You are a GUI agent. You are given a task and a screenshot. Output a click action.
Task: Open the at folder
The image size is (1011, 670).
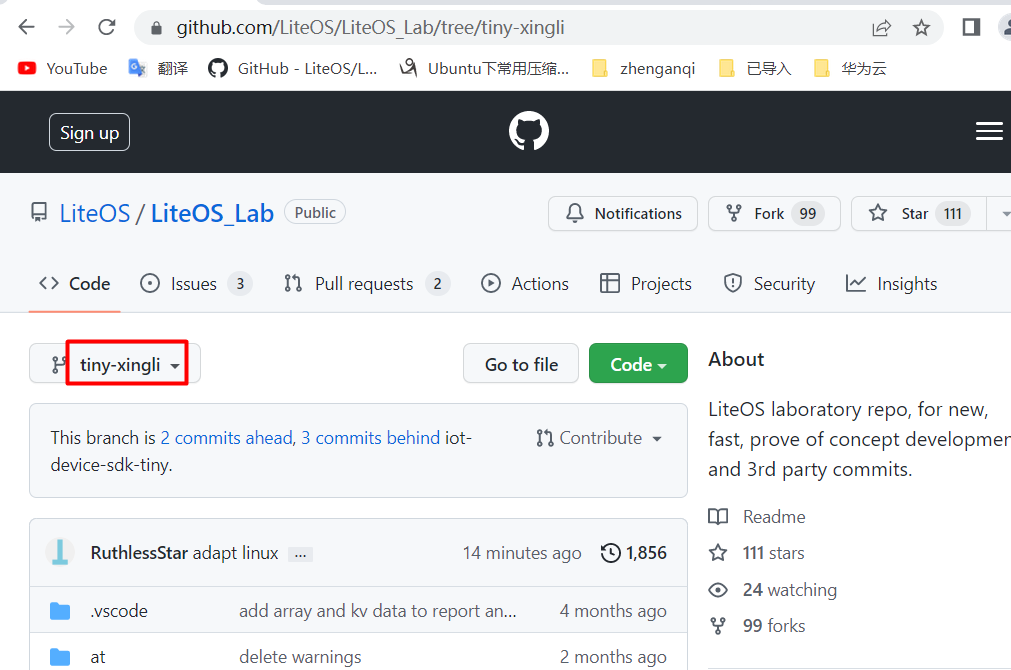point(97,657)
